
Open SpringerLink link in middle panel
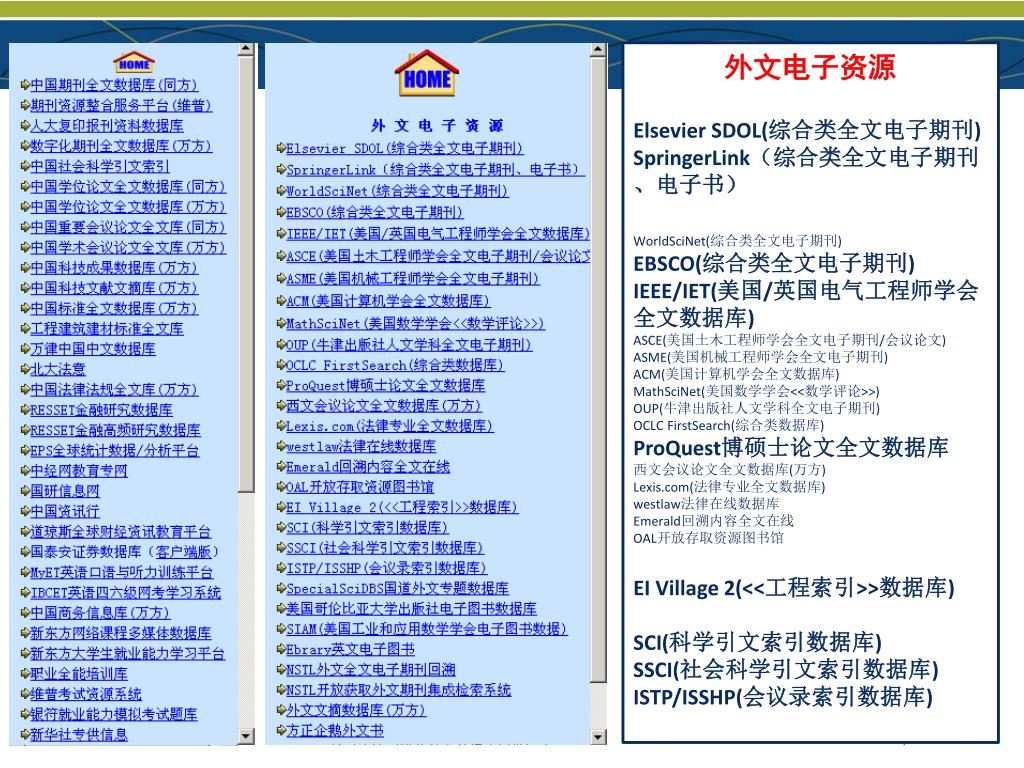coord(436,169)
